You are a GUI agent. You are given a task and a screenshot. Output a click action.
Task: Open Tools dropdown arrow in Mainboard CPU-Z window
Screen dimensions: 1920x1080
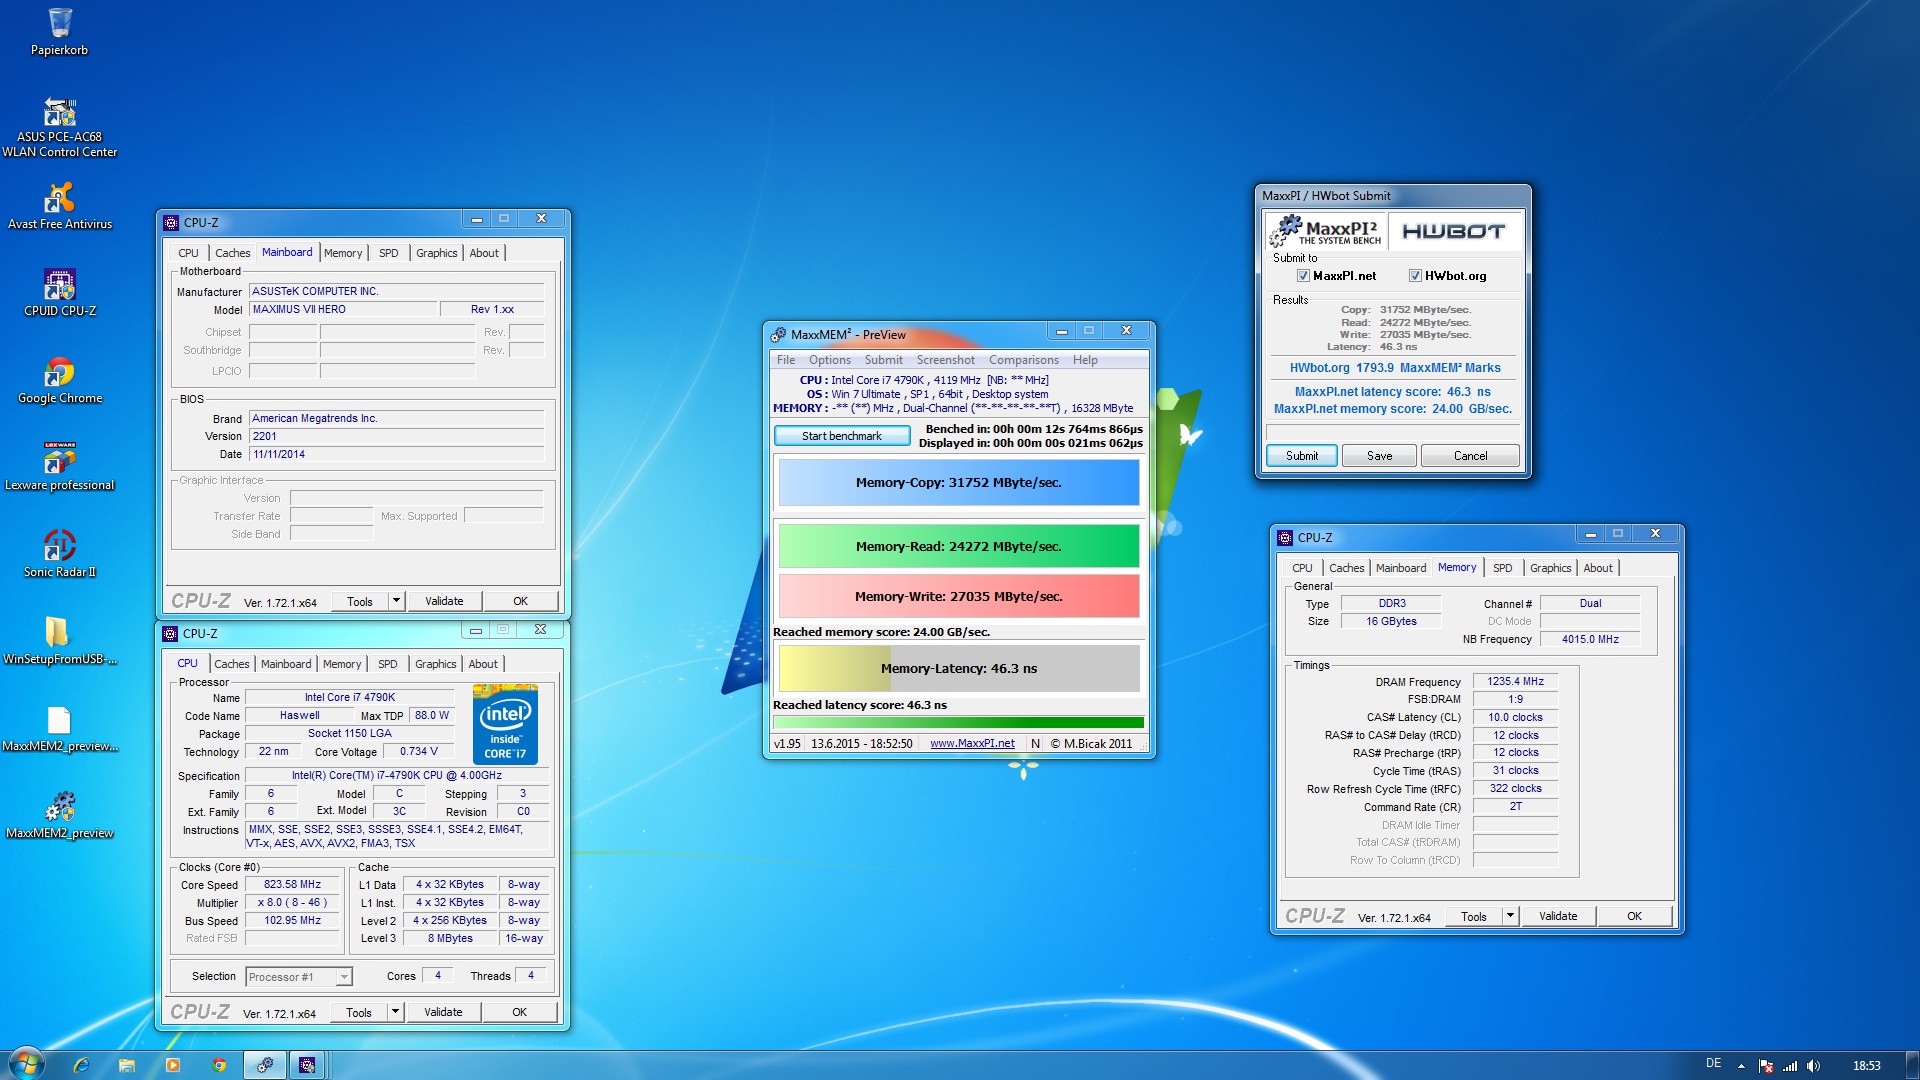click(396, 601)
